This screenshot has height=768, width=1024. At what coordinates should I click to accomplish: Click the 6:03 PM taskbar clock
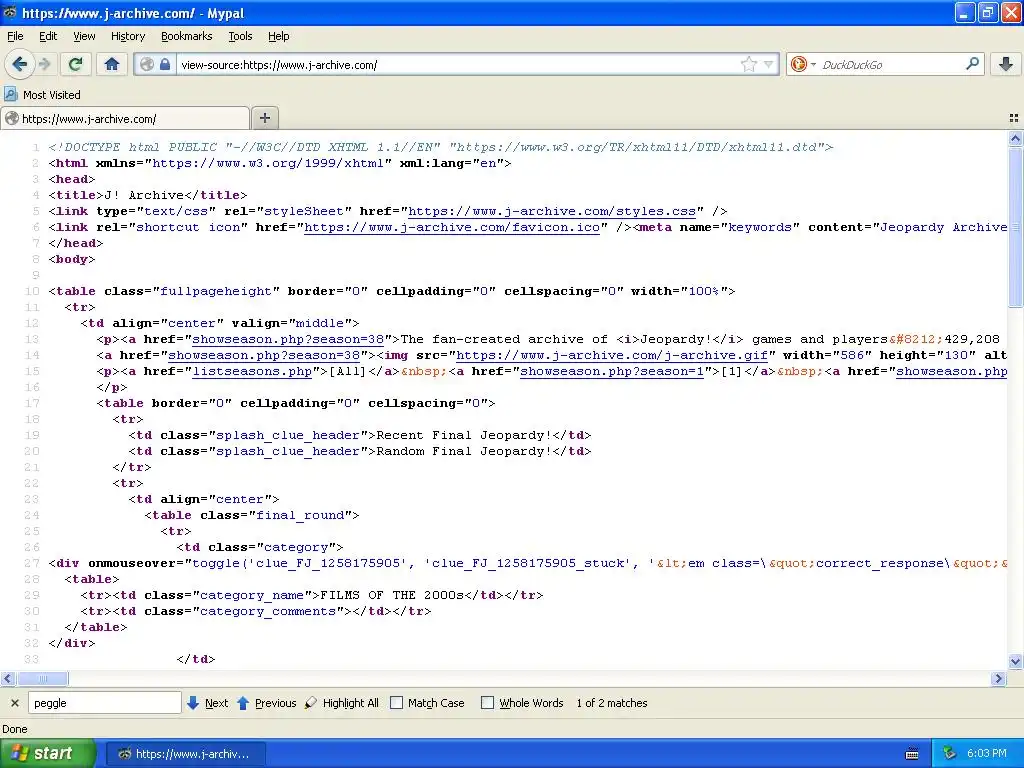click(x=986, y=754)
